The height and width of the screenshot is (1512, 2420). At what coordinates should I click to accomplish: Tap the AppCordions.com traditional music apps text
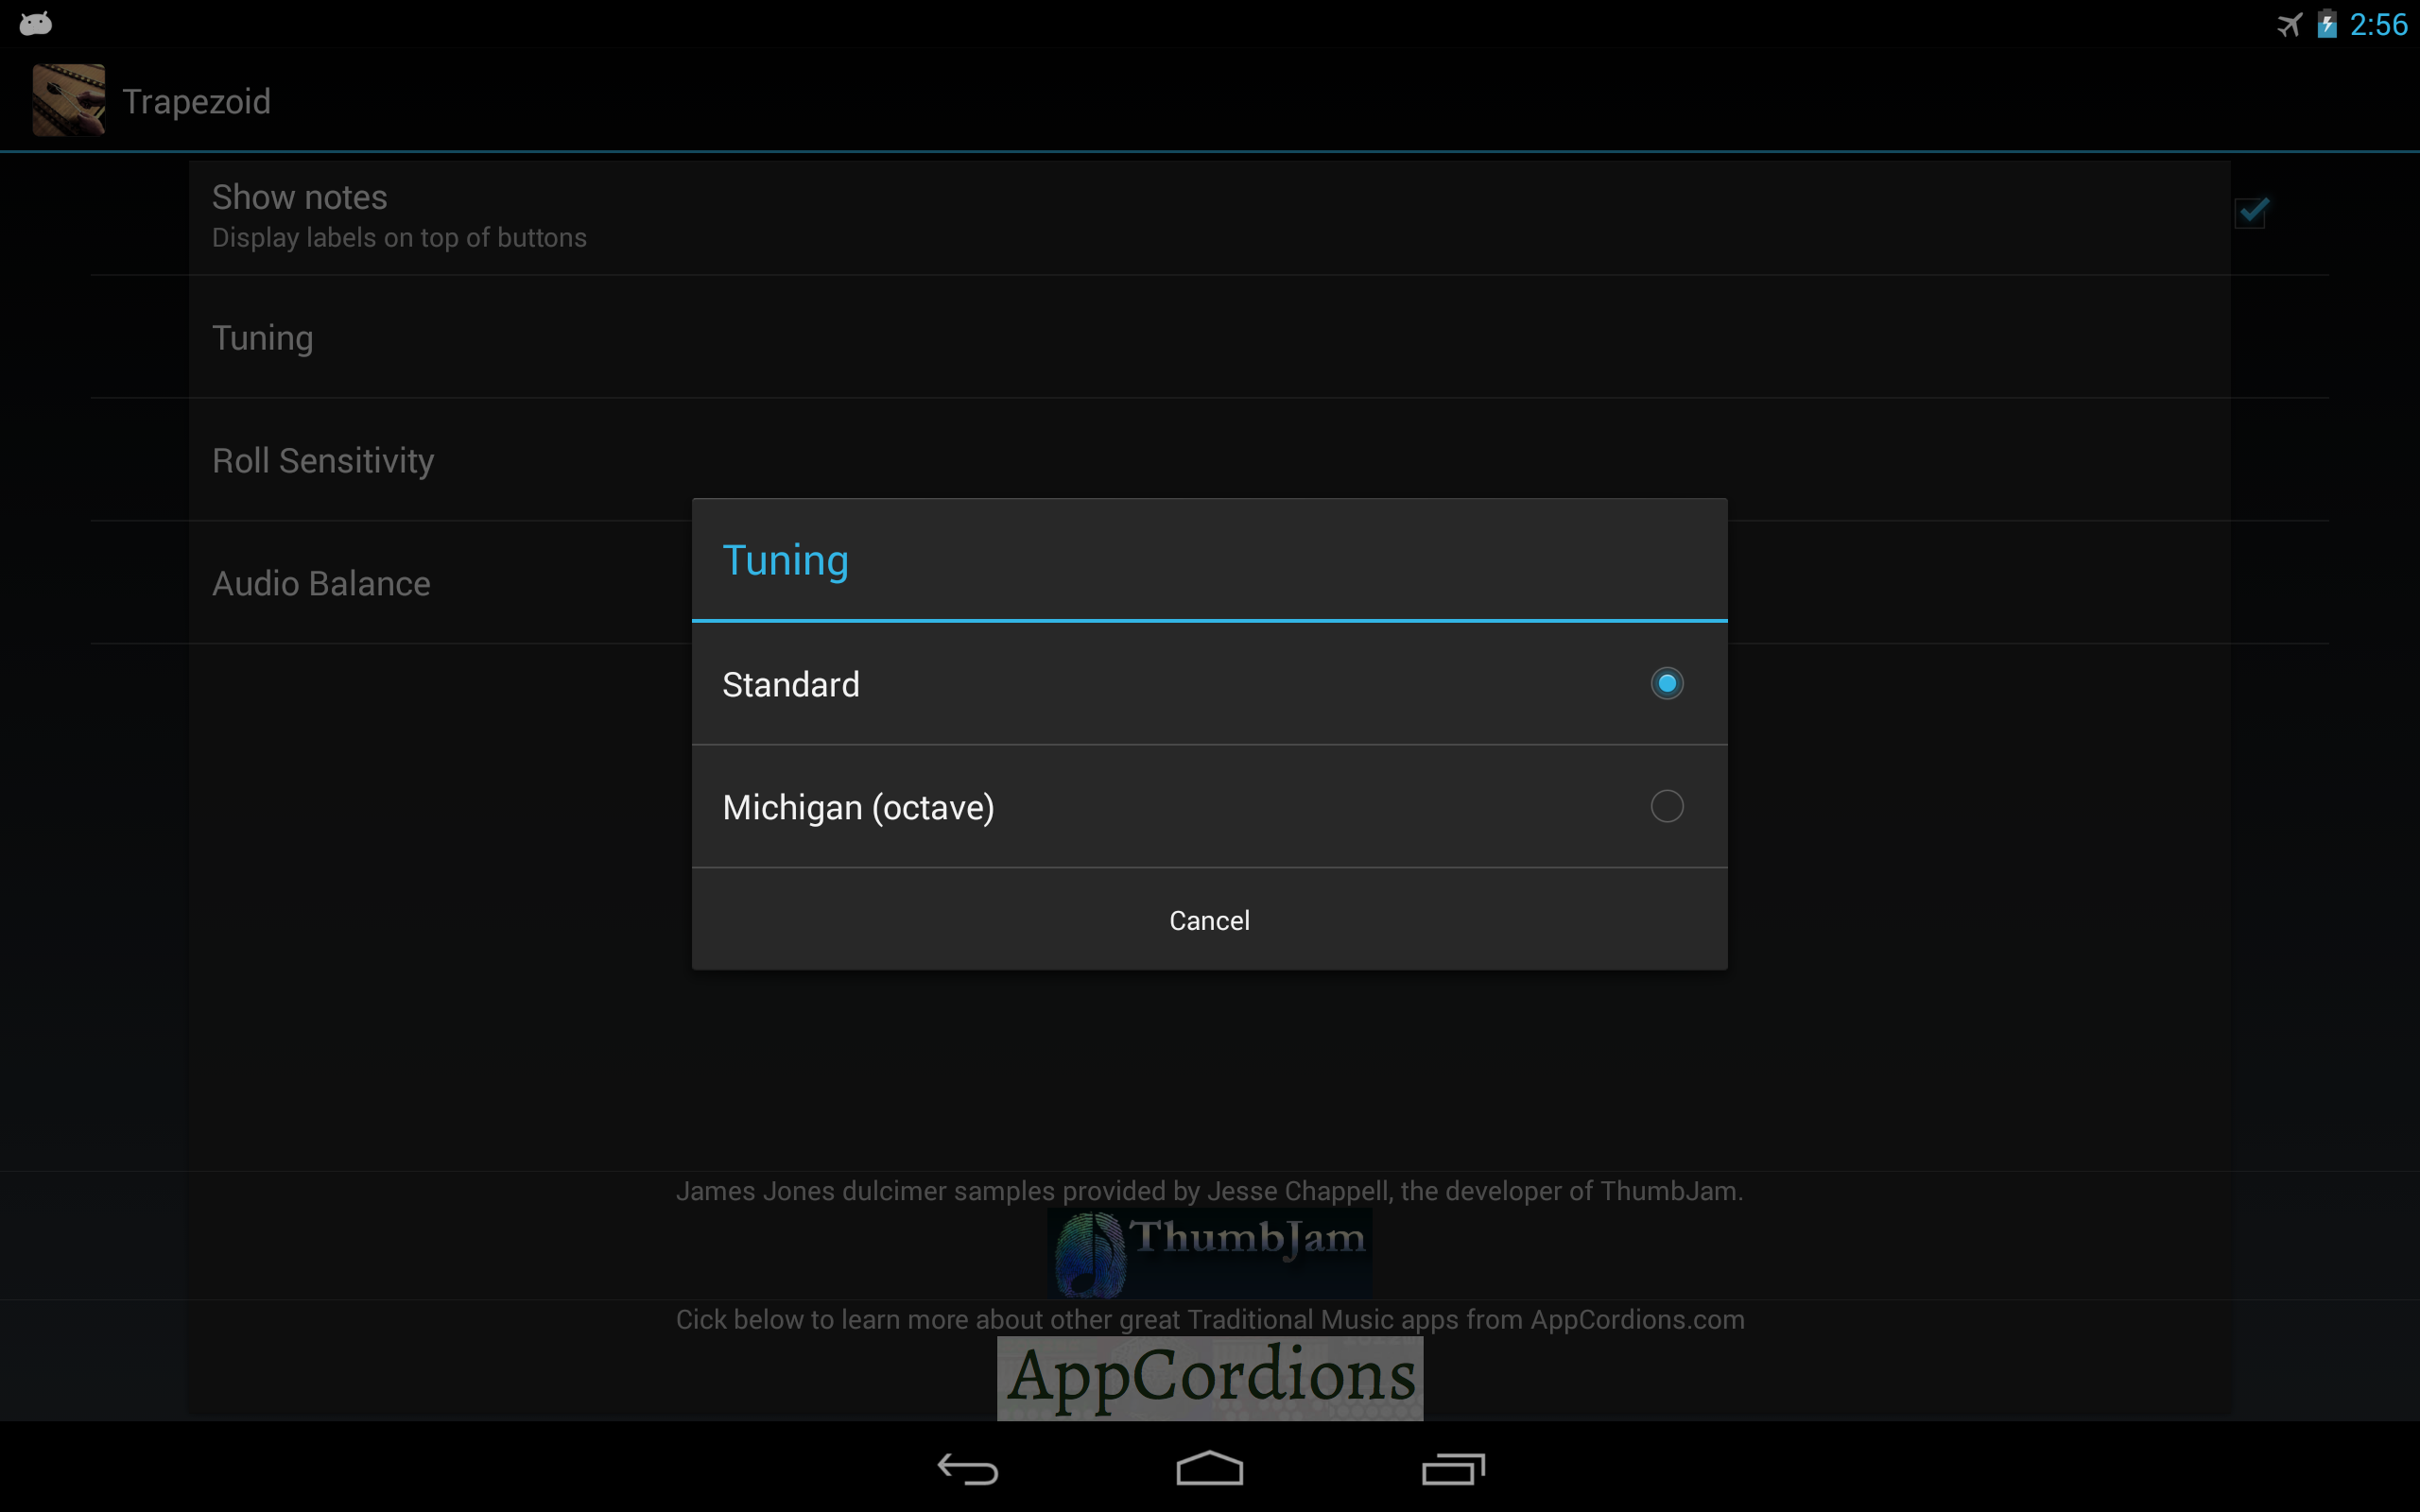pos(1210,1319)
